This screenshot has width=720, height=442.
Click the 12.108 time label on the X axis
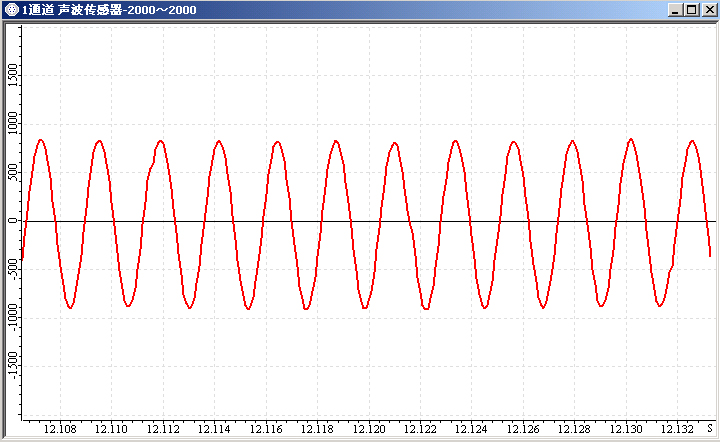59,429
